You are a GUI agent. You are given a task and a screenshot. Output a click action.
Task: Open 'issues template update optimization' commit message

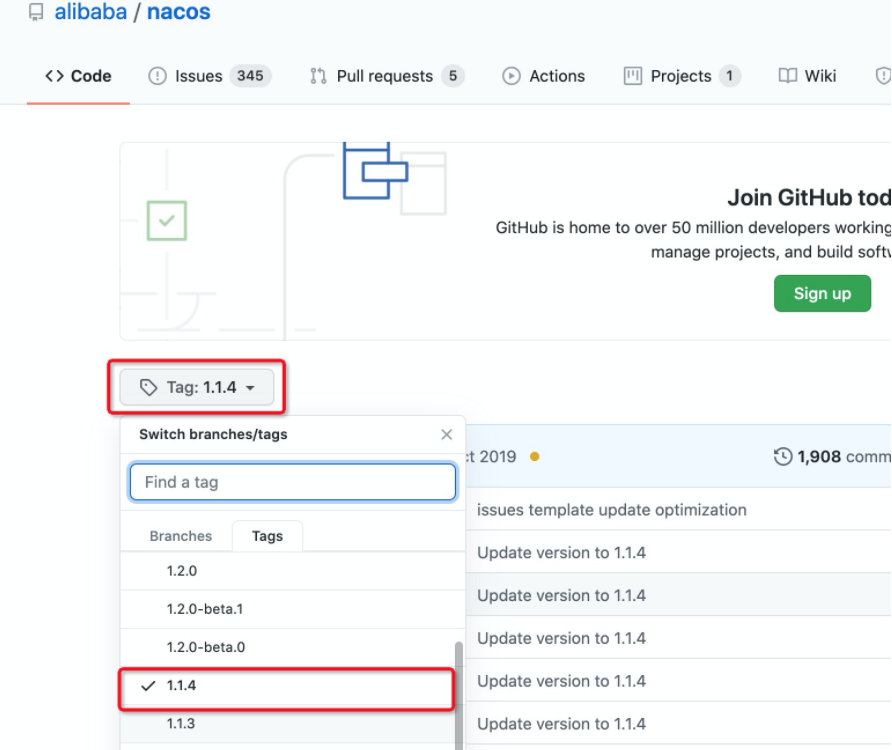coord(612,510)
